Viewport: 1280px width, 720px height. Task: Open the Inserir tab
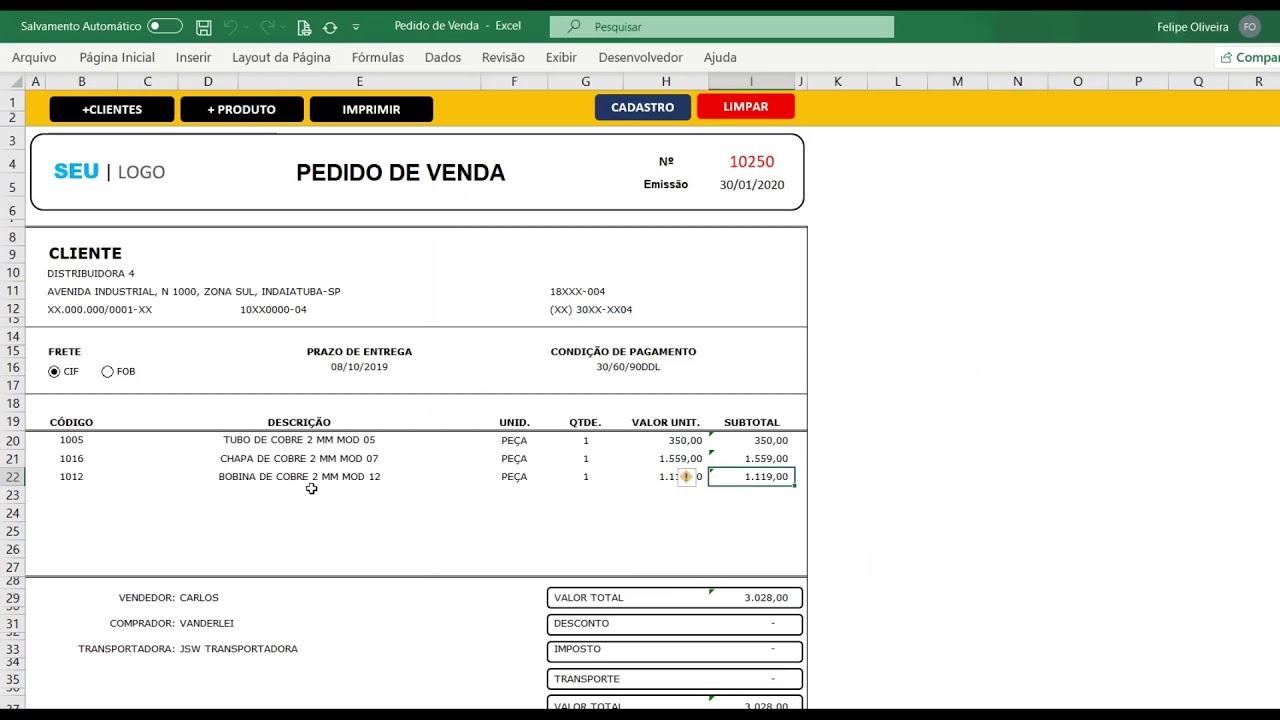click(x=193, y=58)
